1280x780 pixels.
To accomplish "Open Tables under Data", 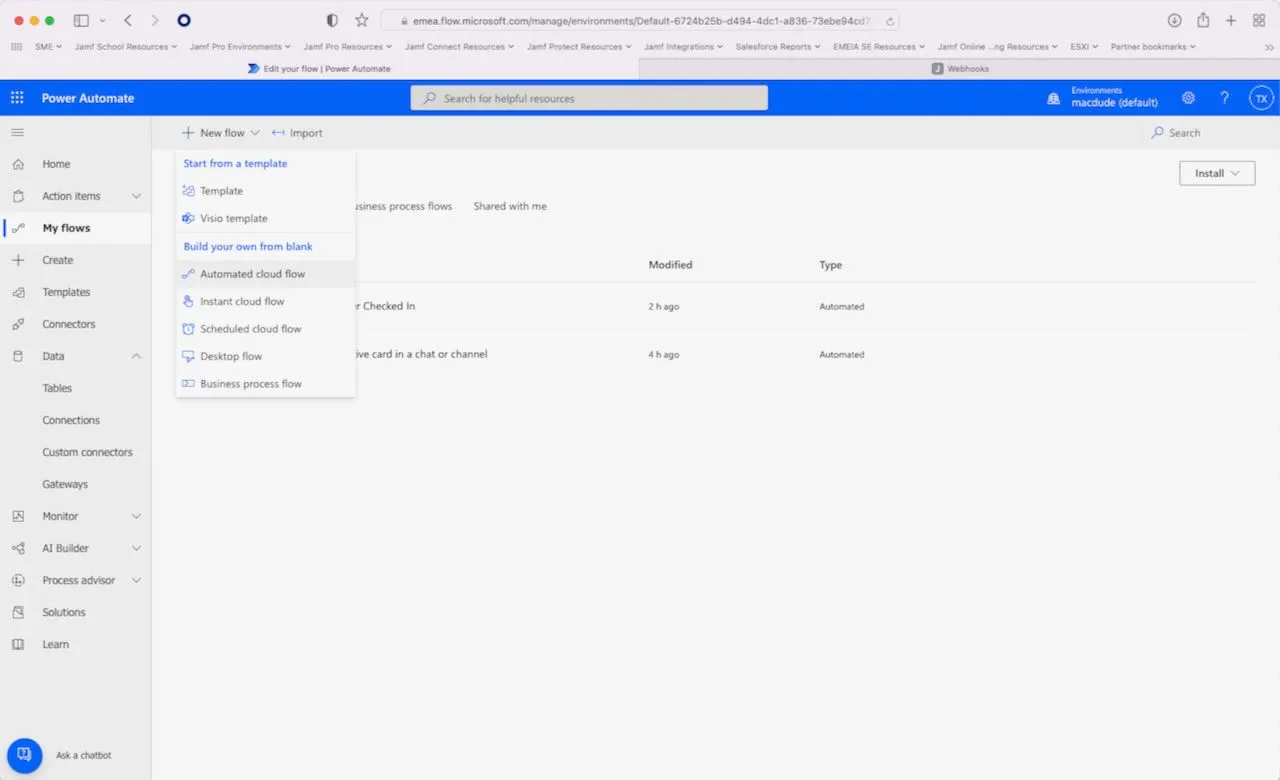I will point(55,388).
